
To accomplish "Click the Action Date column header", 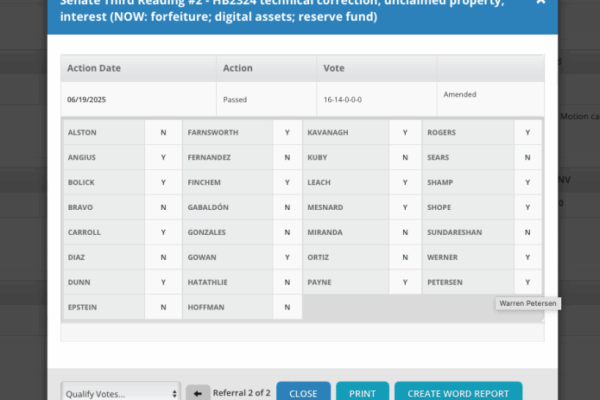I will click(x=139, y=68).
